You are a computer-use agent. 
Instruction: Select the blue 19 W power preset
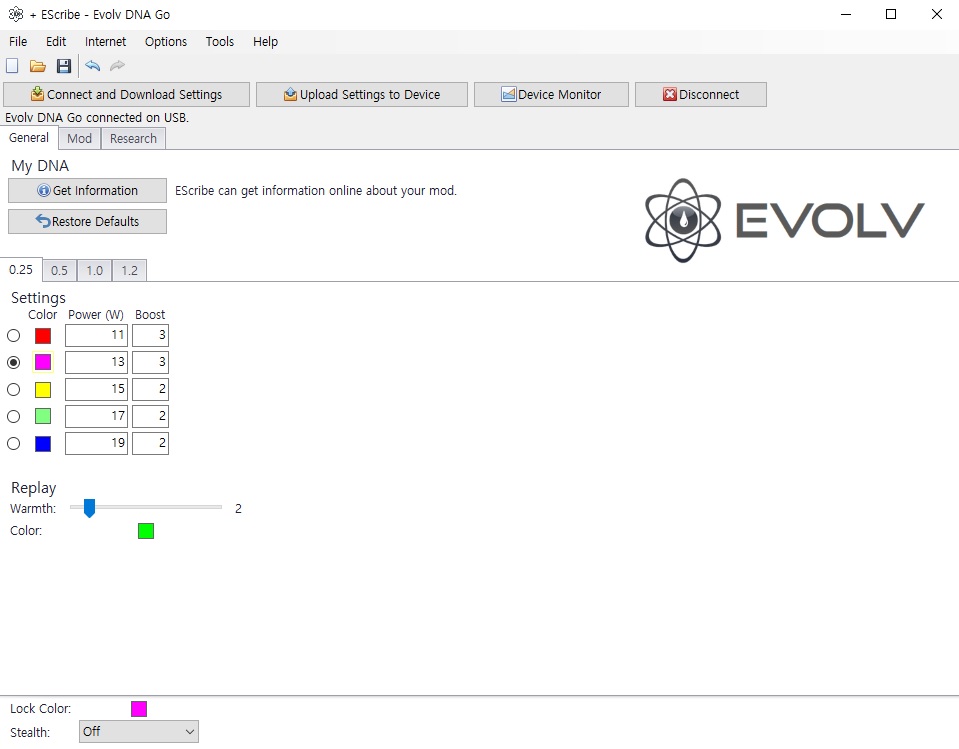pos(13,443)
